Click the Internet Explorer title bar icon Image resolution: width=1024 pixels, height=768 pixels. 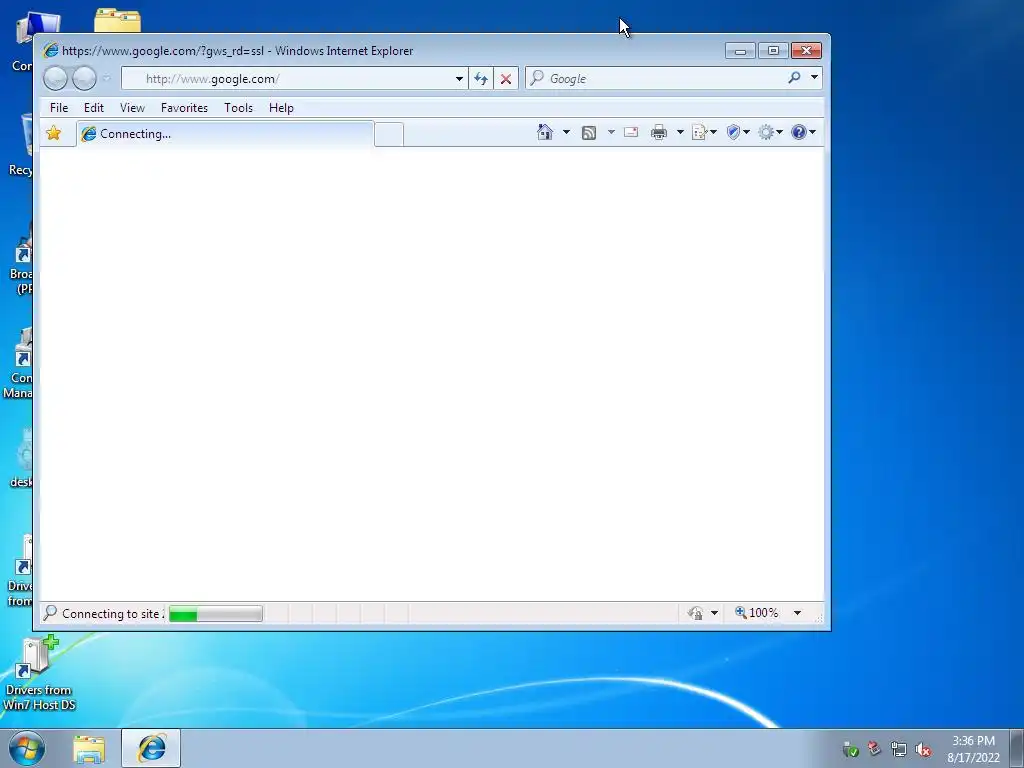[x=50, y=50]
